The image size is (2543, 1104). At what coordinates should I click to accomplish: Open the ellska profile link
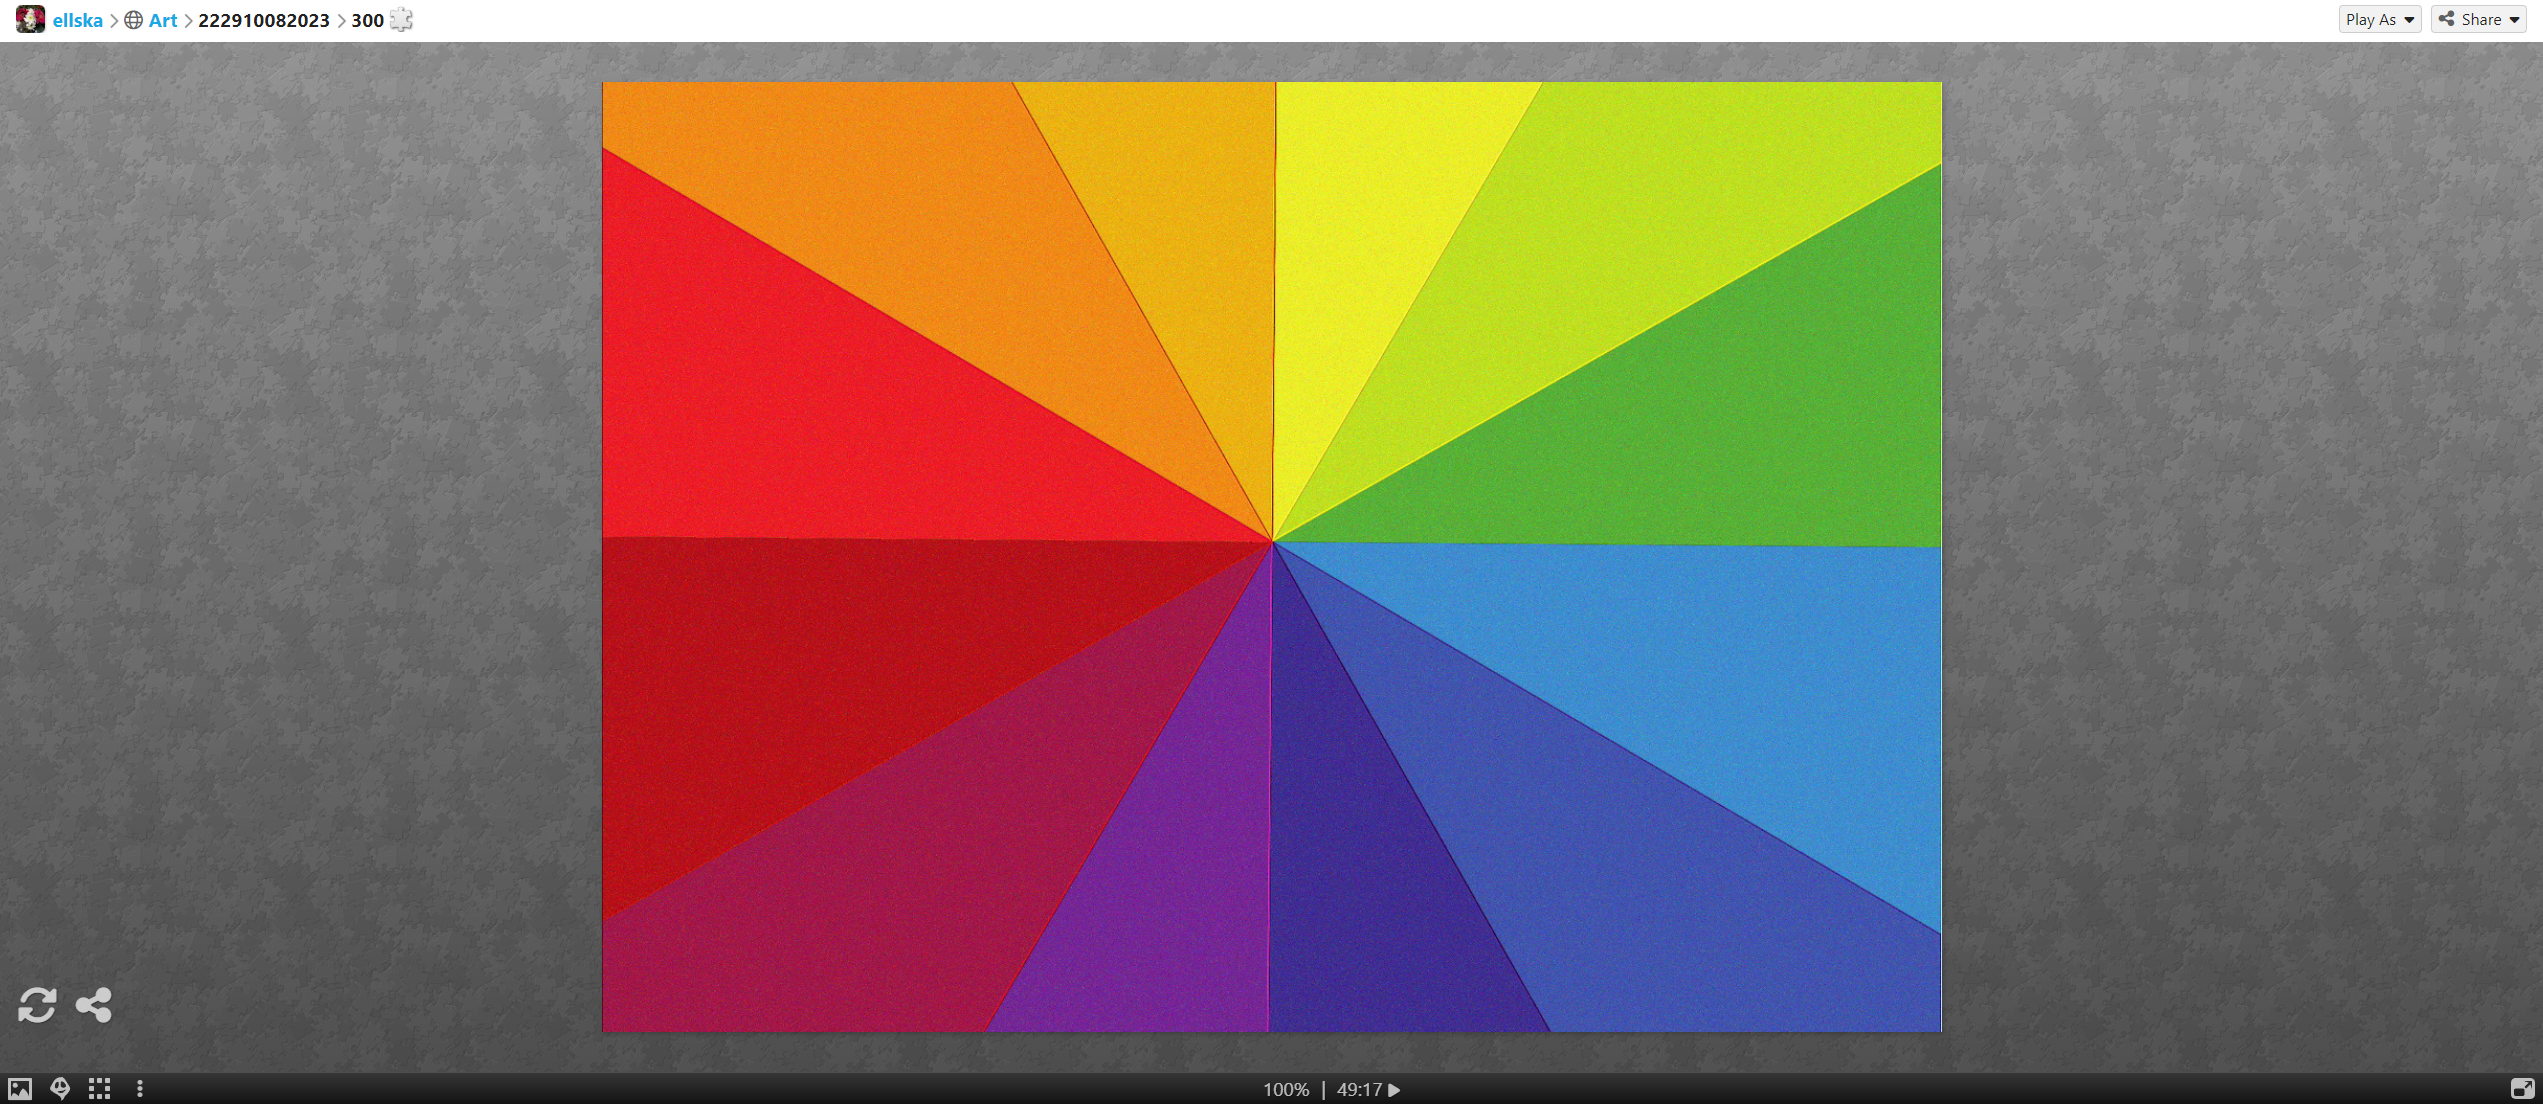click(78, 20)
